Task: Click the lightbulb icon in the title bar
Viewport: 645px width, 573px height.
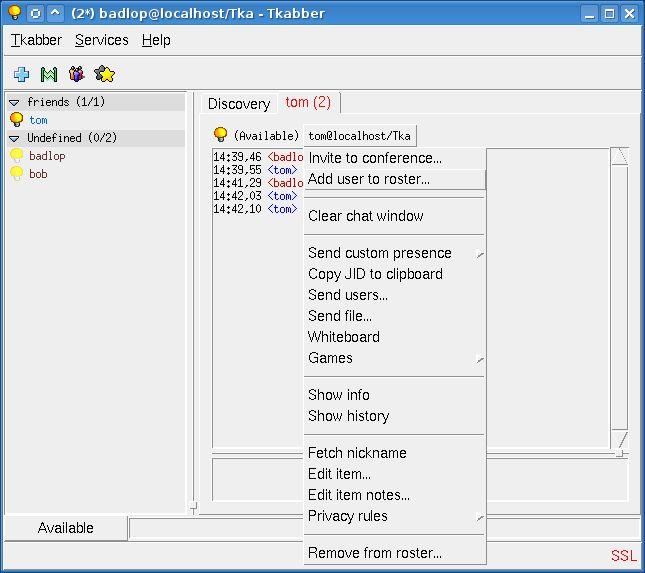Action: [14, 13]
